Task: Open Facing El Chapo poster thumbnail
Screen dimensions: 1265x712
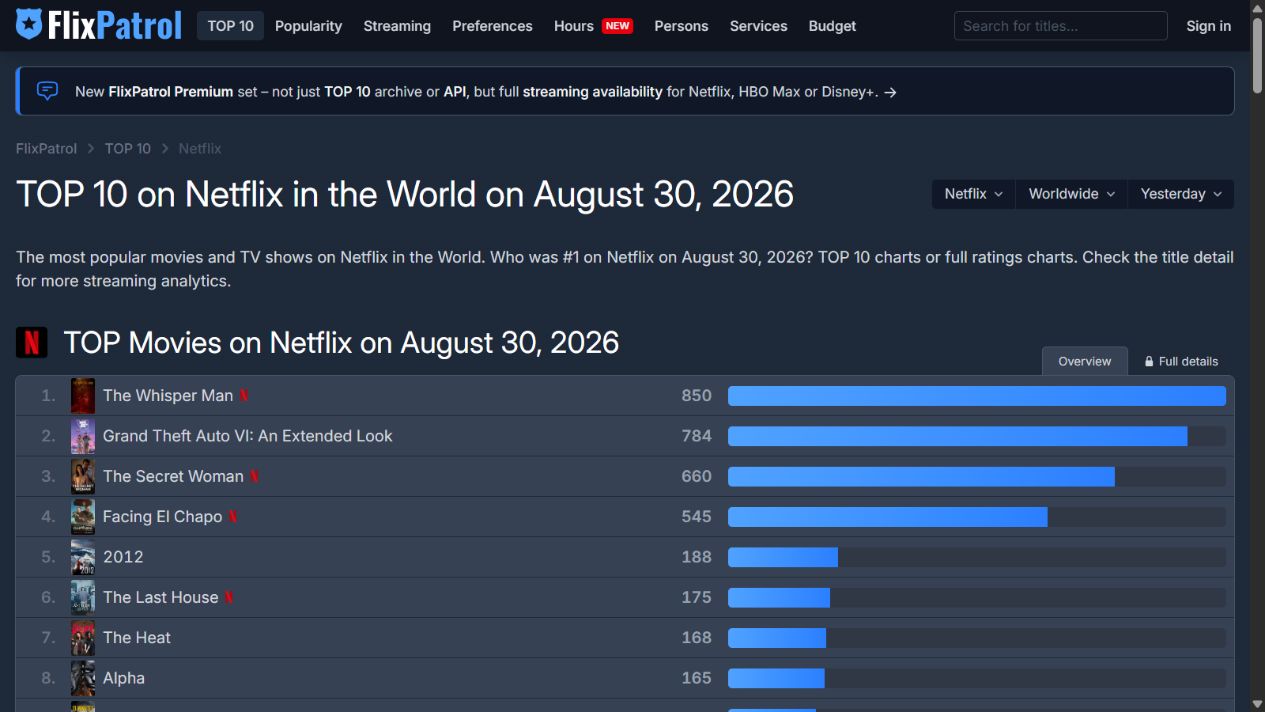Action: tap(83, 517)
